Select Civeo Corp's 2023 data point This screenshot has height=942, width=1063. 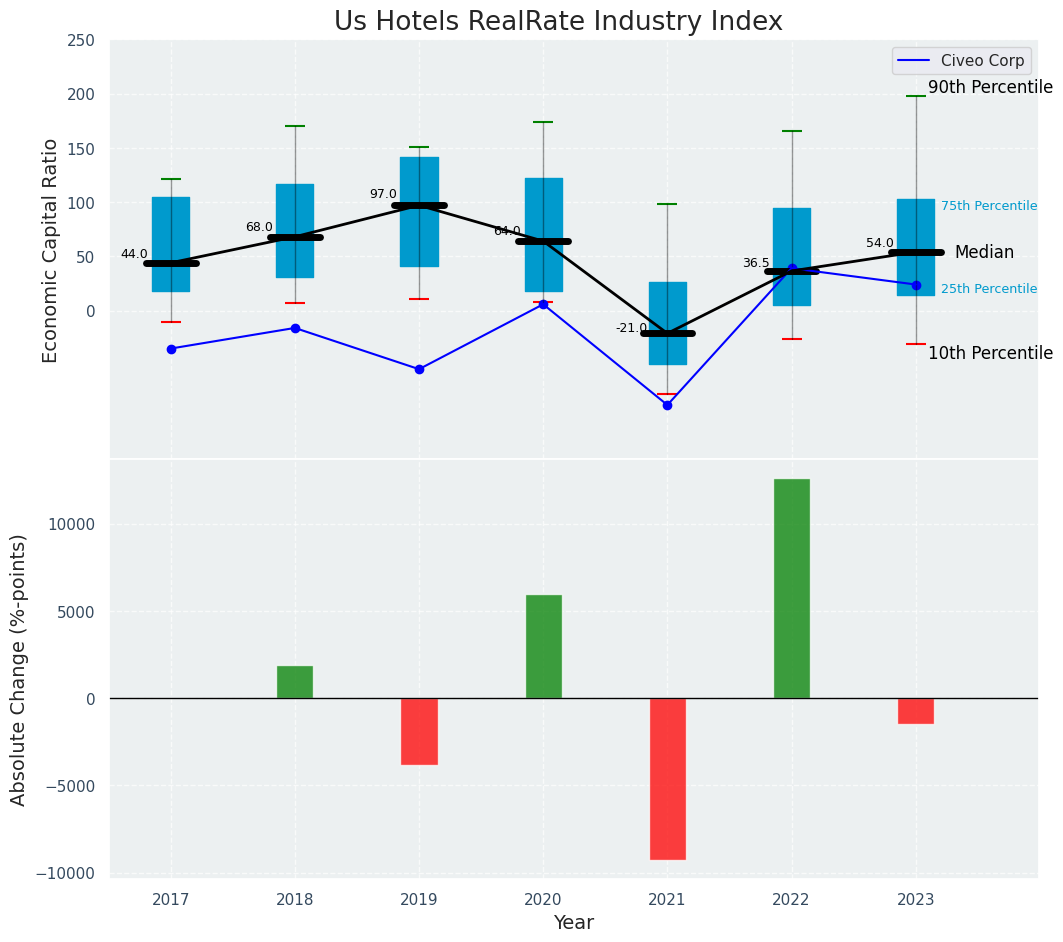click(916, 285)
